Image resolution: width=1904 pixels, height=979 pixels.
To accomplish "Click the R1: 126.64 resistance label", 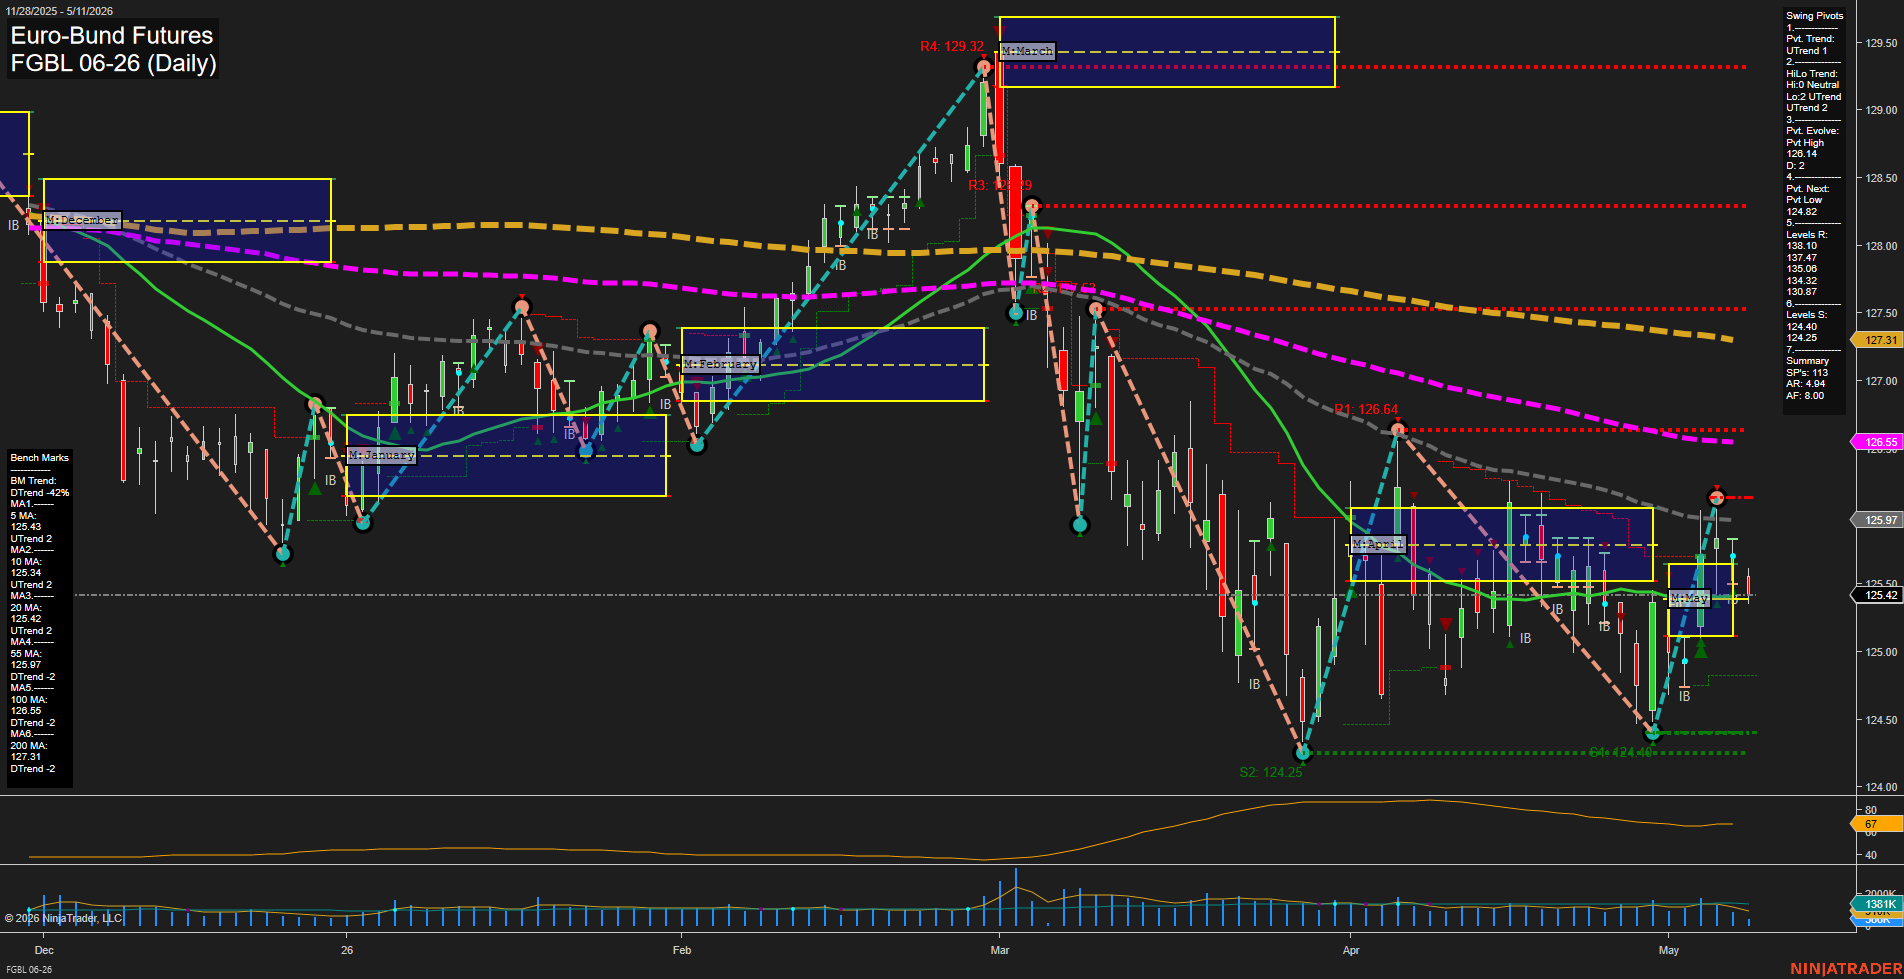I will [1366, 409].
